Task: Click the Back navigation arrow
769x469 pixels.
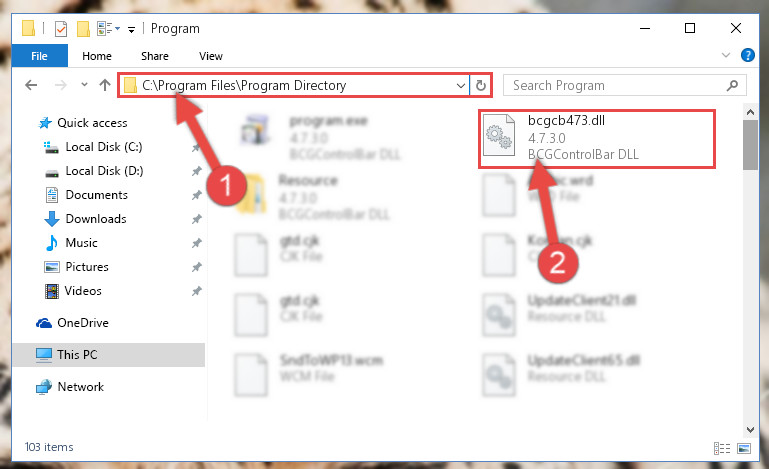Action: [x=31, y=85]
